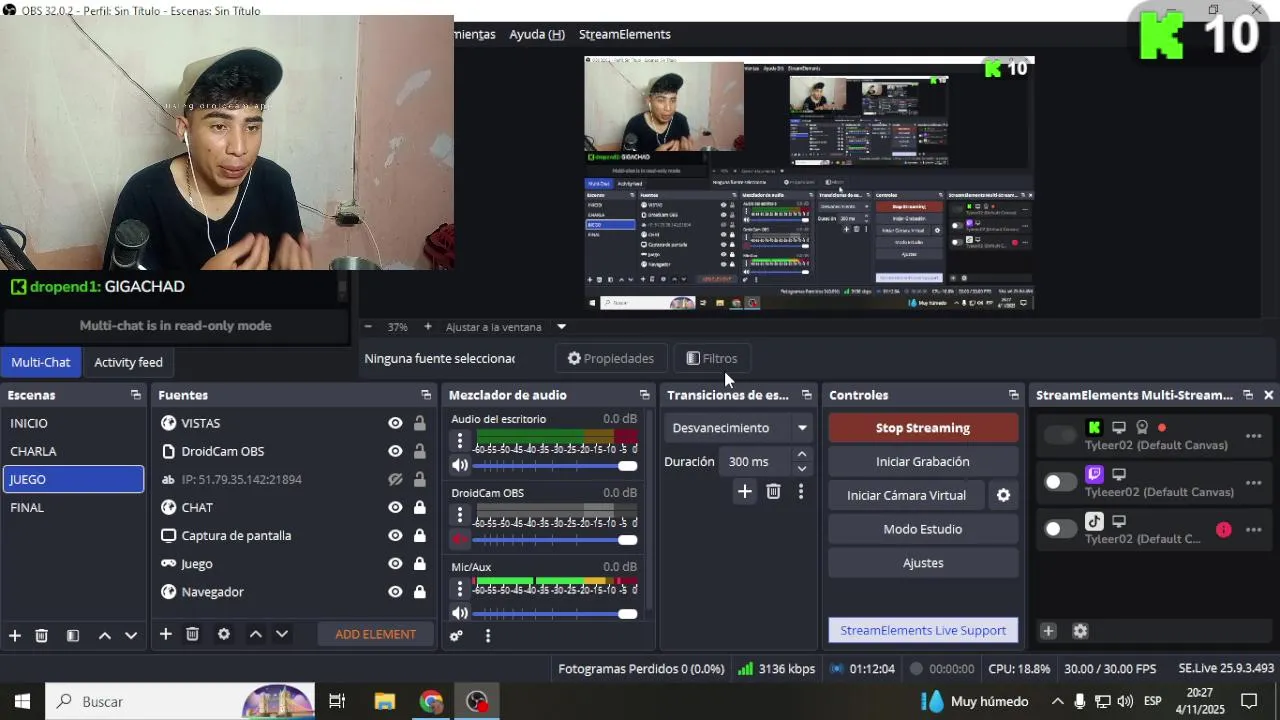Undock Transiciones panel float icon
1280x720 pixels.
[x=807, y=395]
